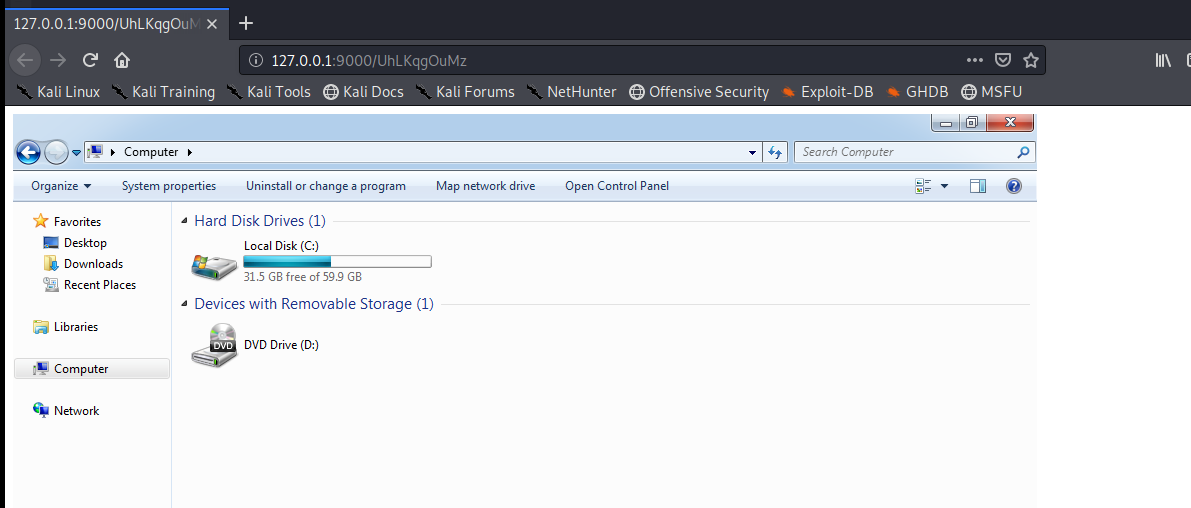
Task: Expand the address bar history dropdown
Action: [x=753, y=152]
